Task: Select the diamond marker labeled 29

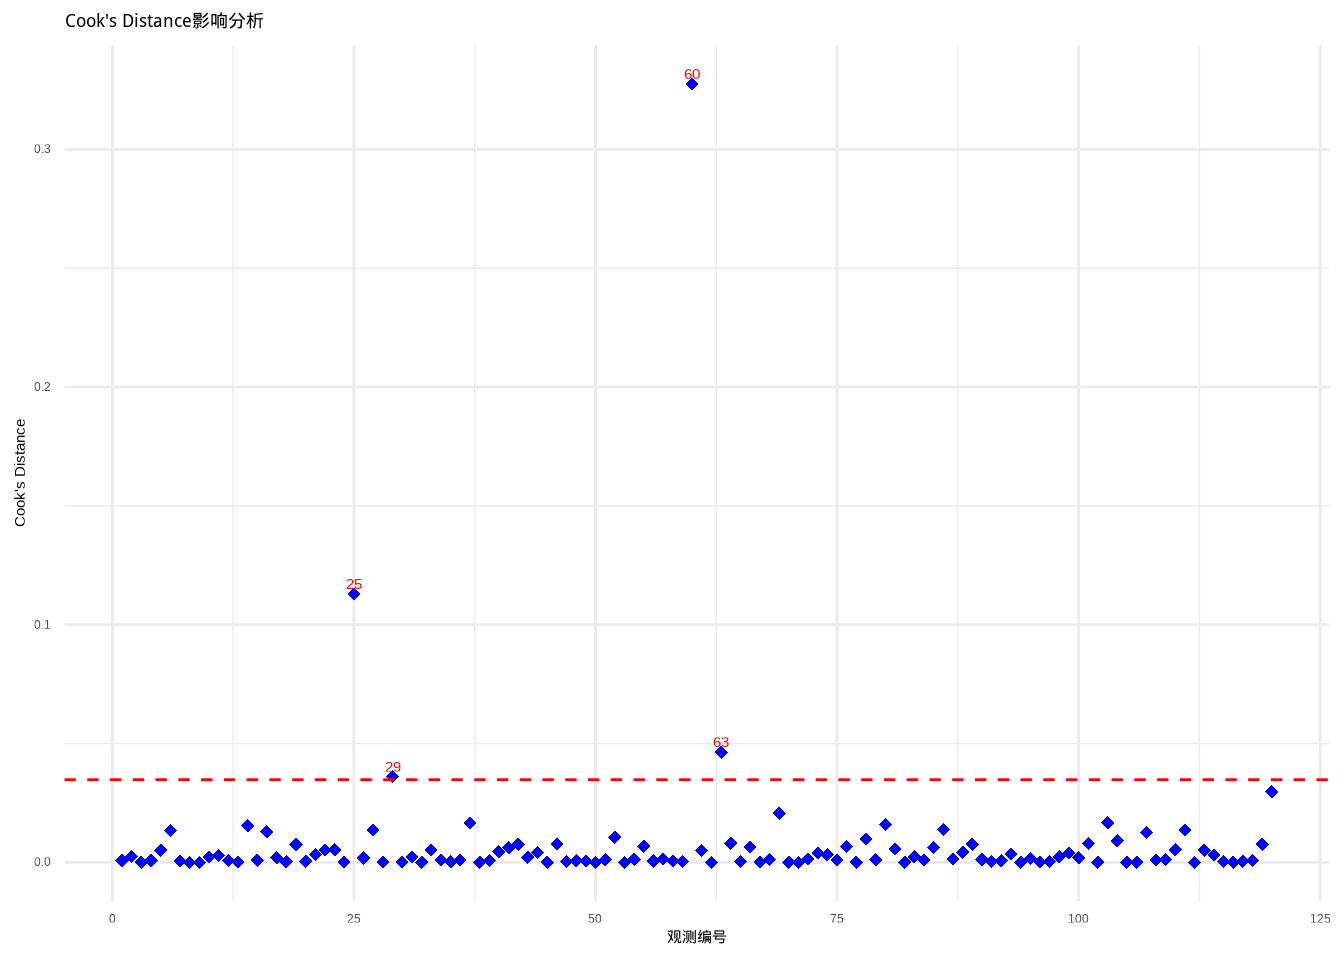Action: 392,776
